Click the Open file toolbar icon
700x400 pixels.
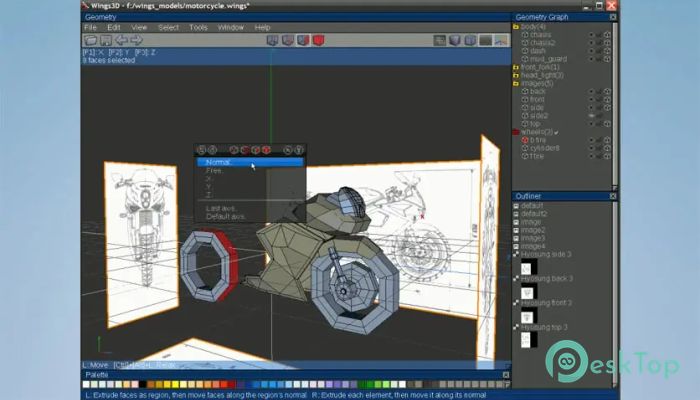click(90, 40)
